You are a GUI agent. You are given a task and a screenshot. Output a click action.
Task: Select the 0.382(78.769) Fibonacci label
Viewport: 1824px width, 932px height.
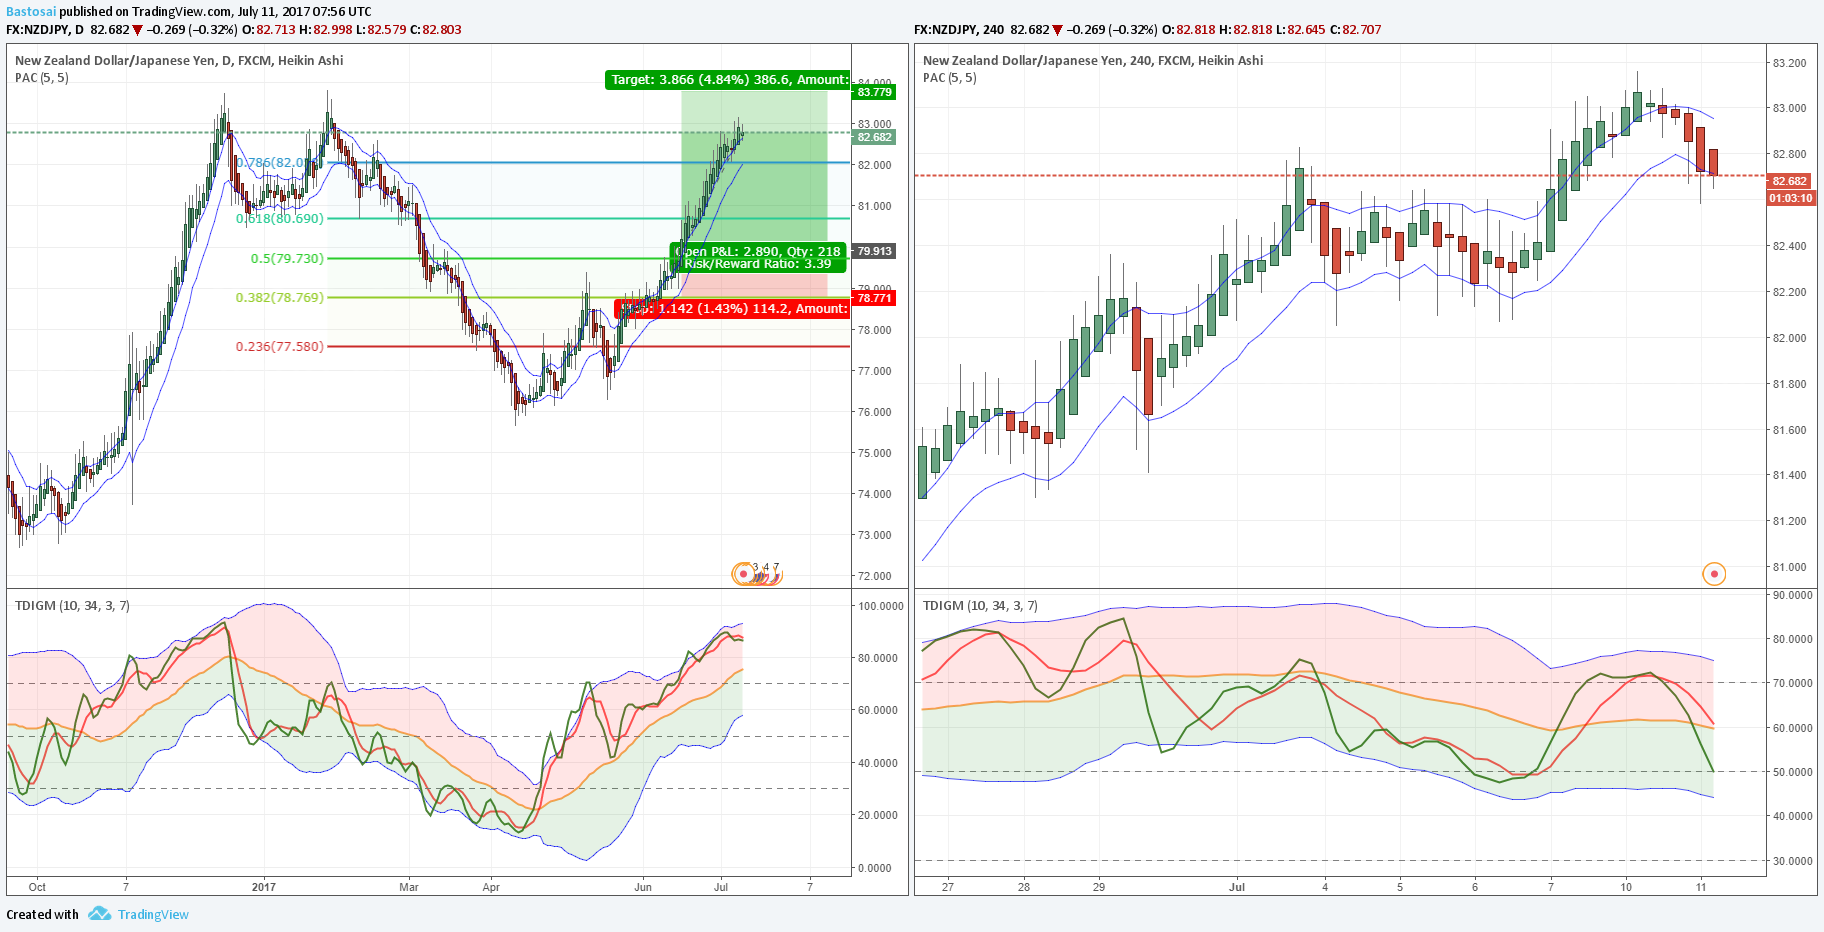(x=280, y=297)
